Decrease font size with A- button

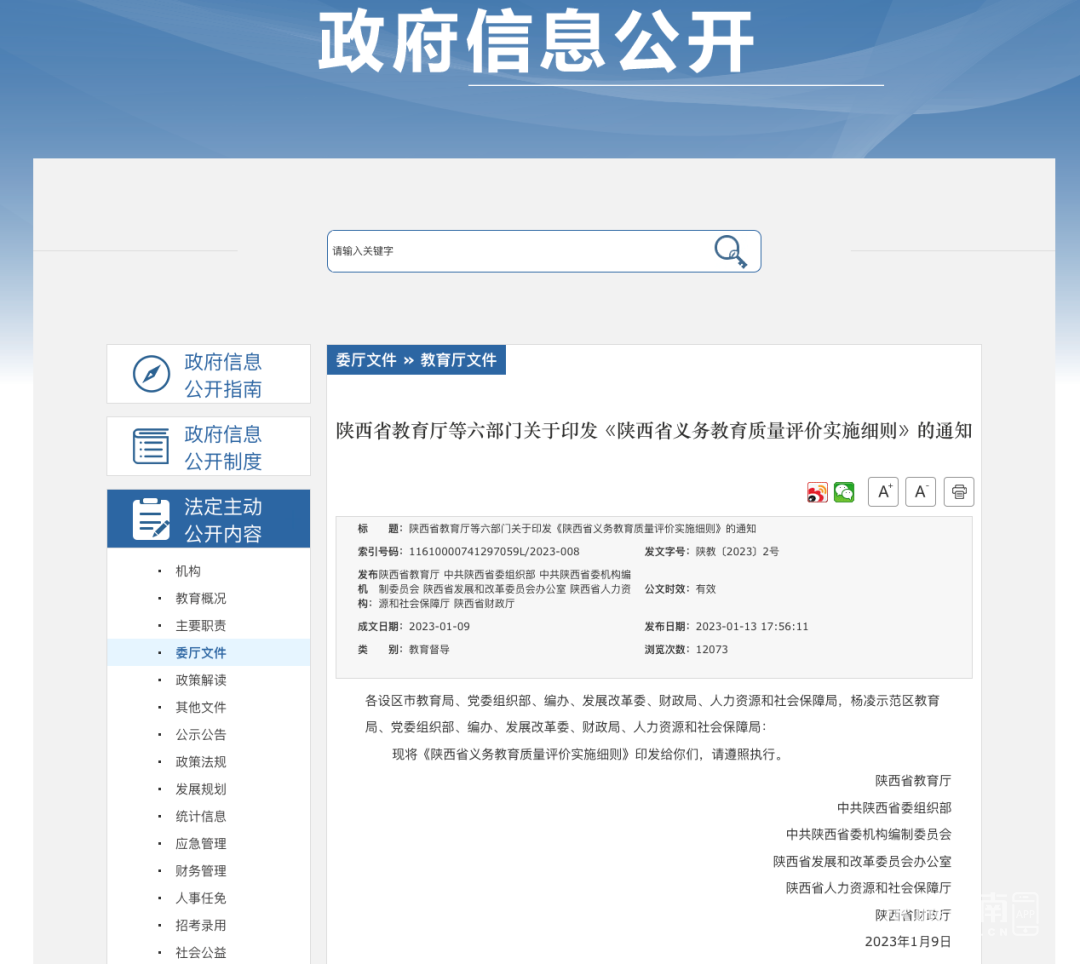pyautogui.click(x=920, y=492)
